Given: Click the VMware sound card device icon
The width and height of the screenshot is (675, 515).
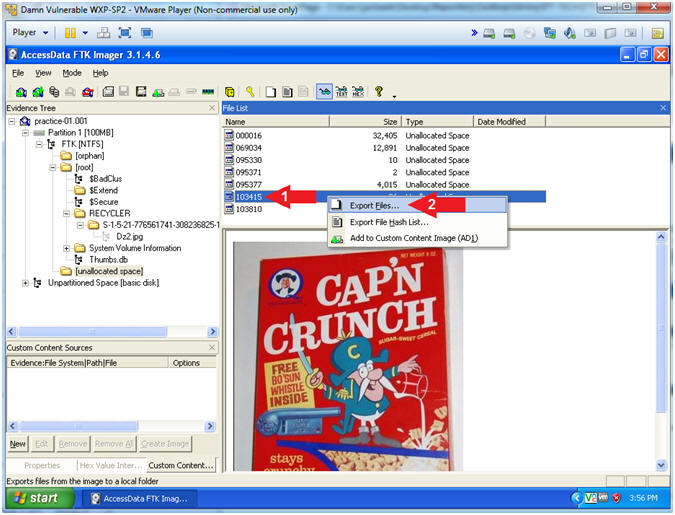Looking at the screenshot, I should 570,33.
